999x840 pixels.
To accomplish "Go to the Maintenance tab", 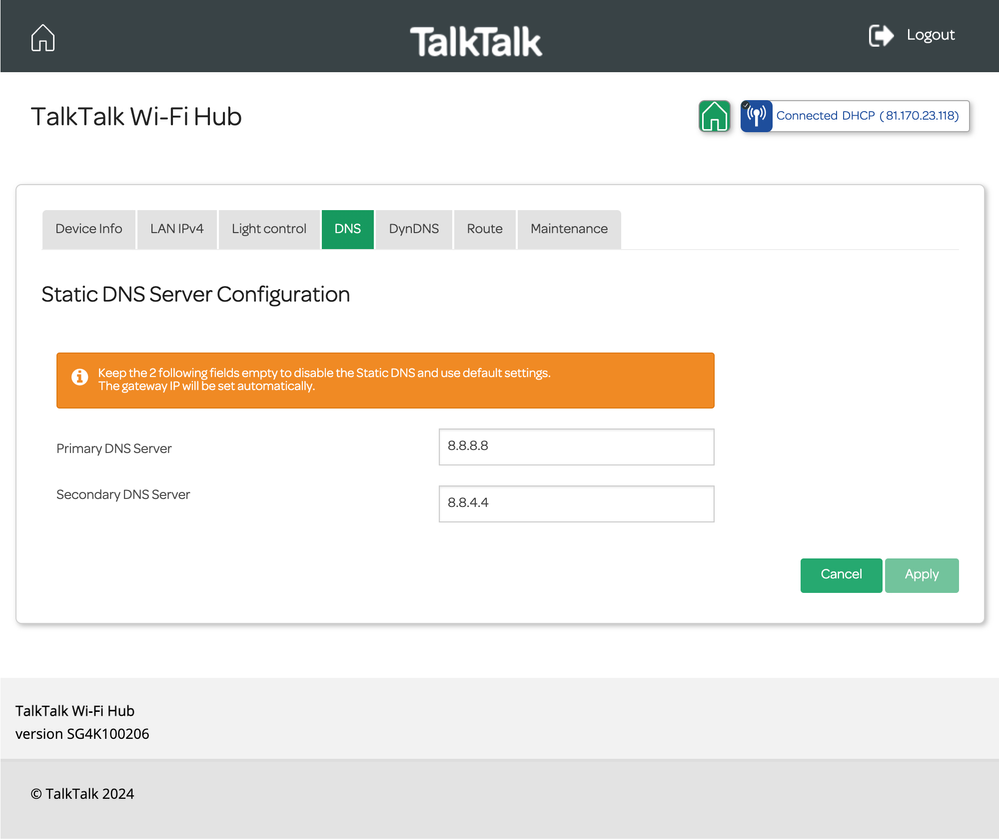I will 569,229.
